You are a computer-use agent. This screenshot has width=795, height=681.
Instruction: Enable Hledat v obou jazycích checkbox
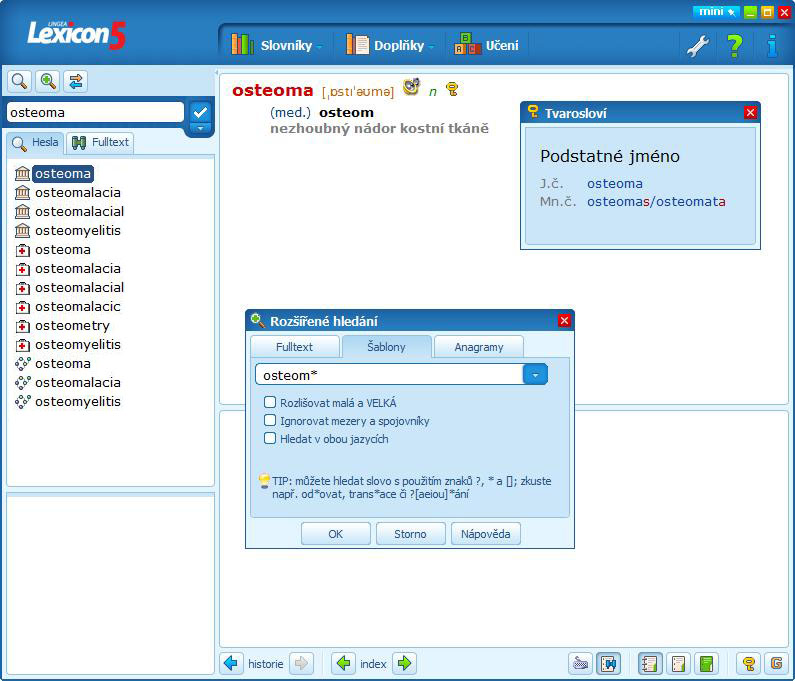270,438
